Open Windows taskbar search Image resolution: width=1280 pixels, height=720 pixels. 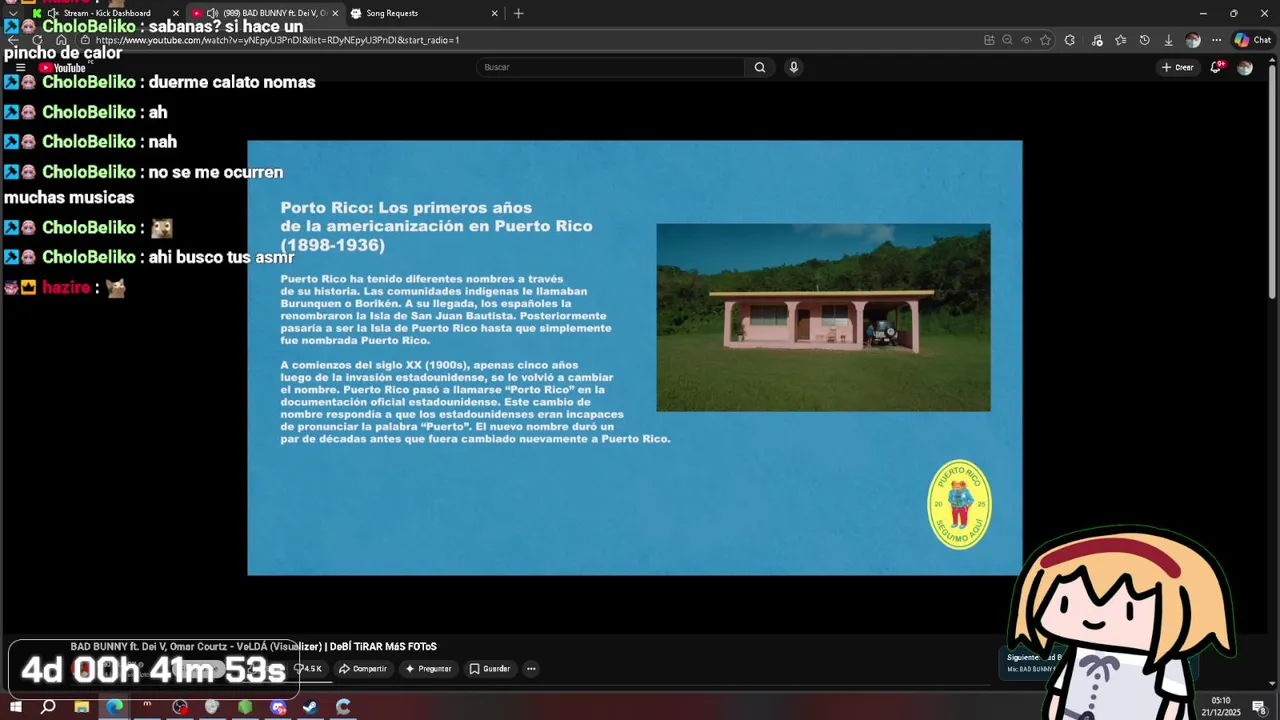click(x=48, y=707)
